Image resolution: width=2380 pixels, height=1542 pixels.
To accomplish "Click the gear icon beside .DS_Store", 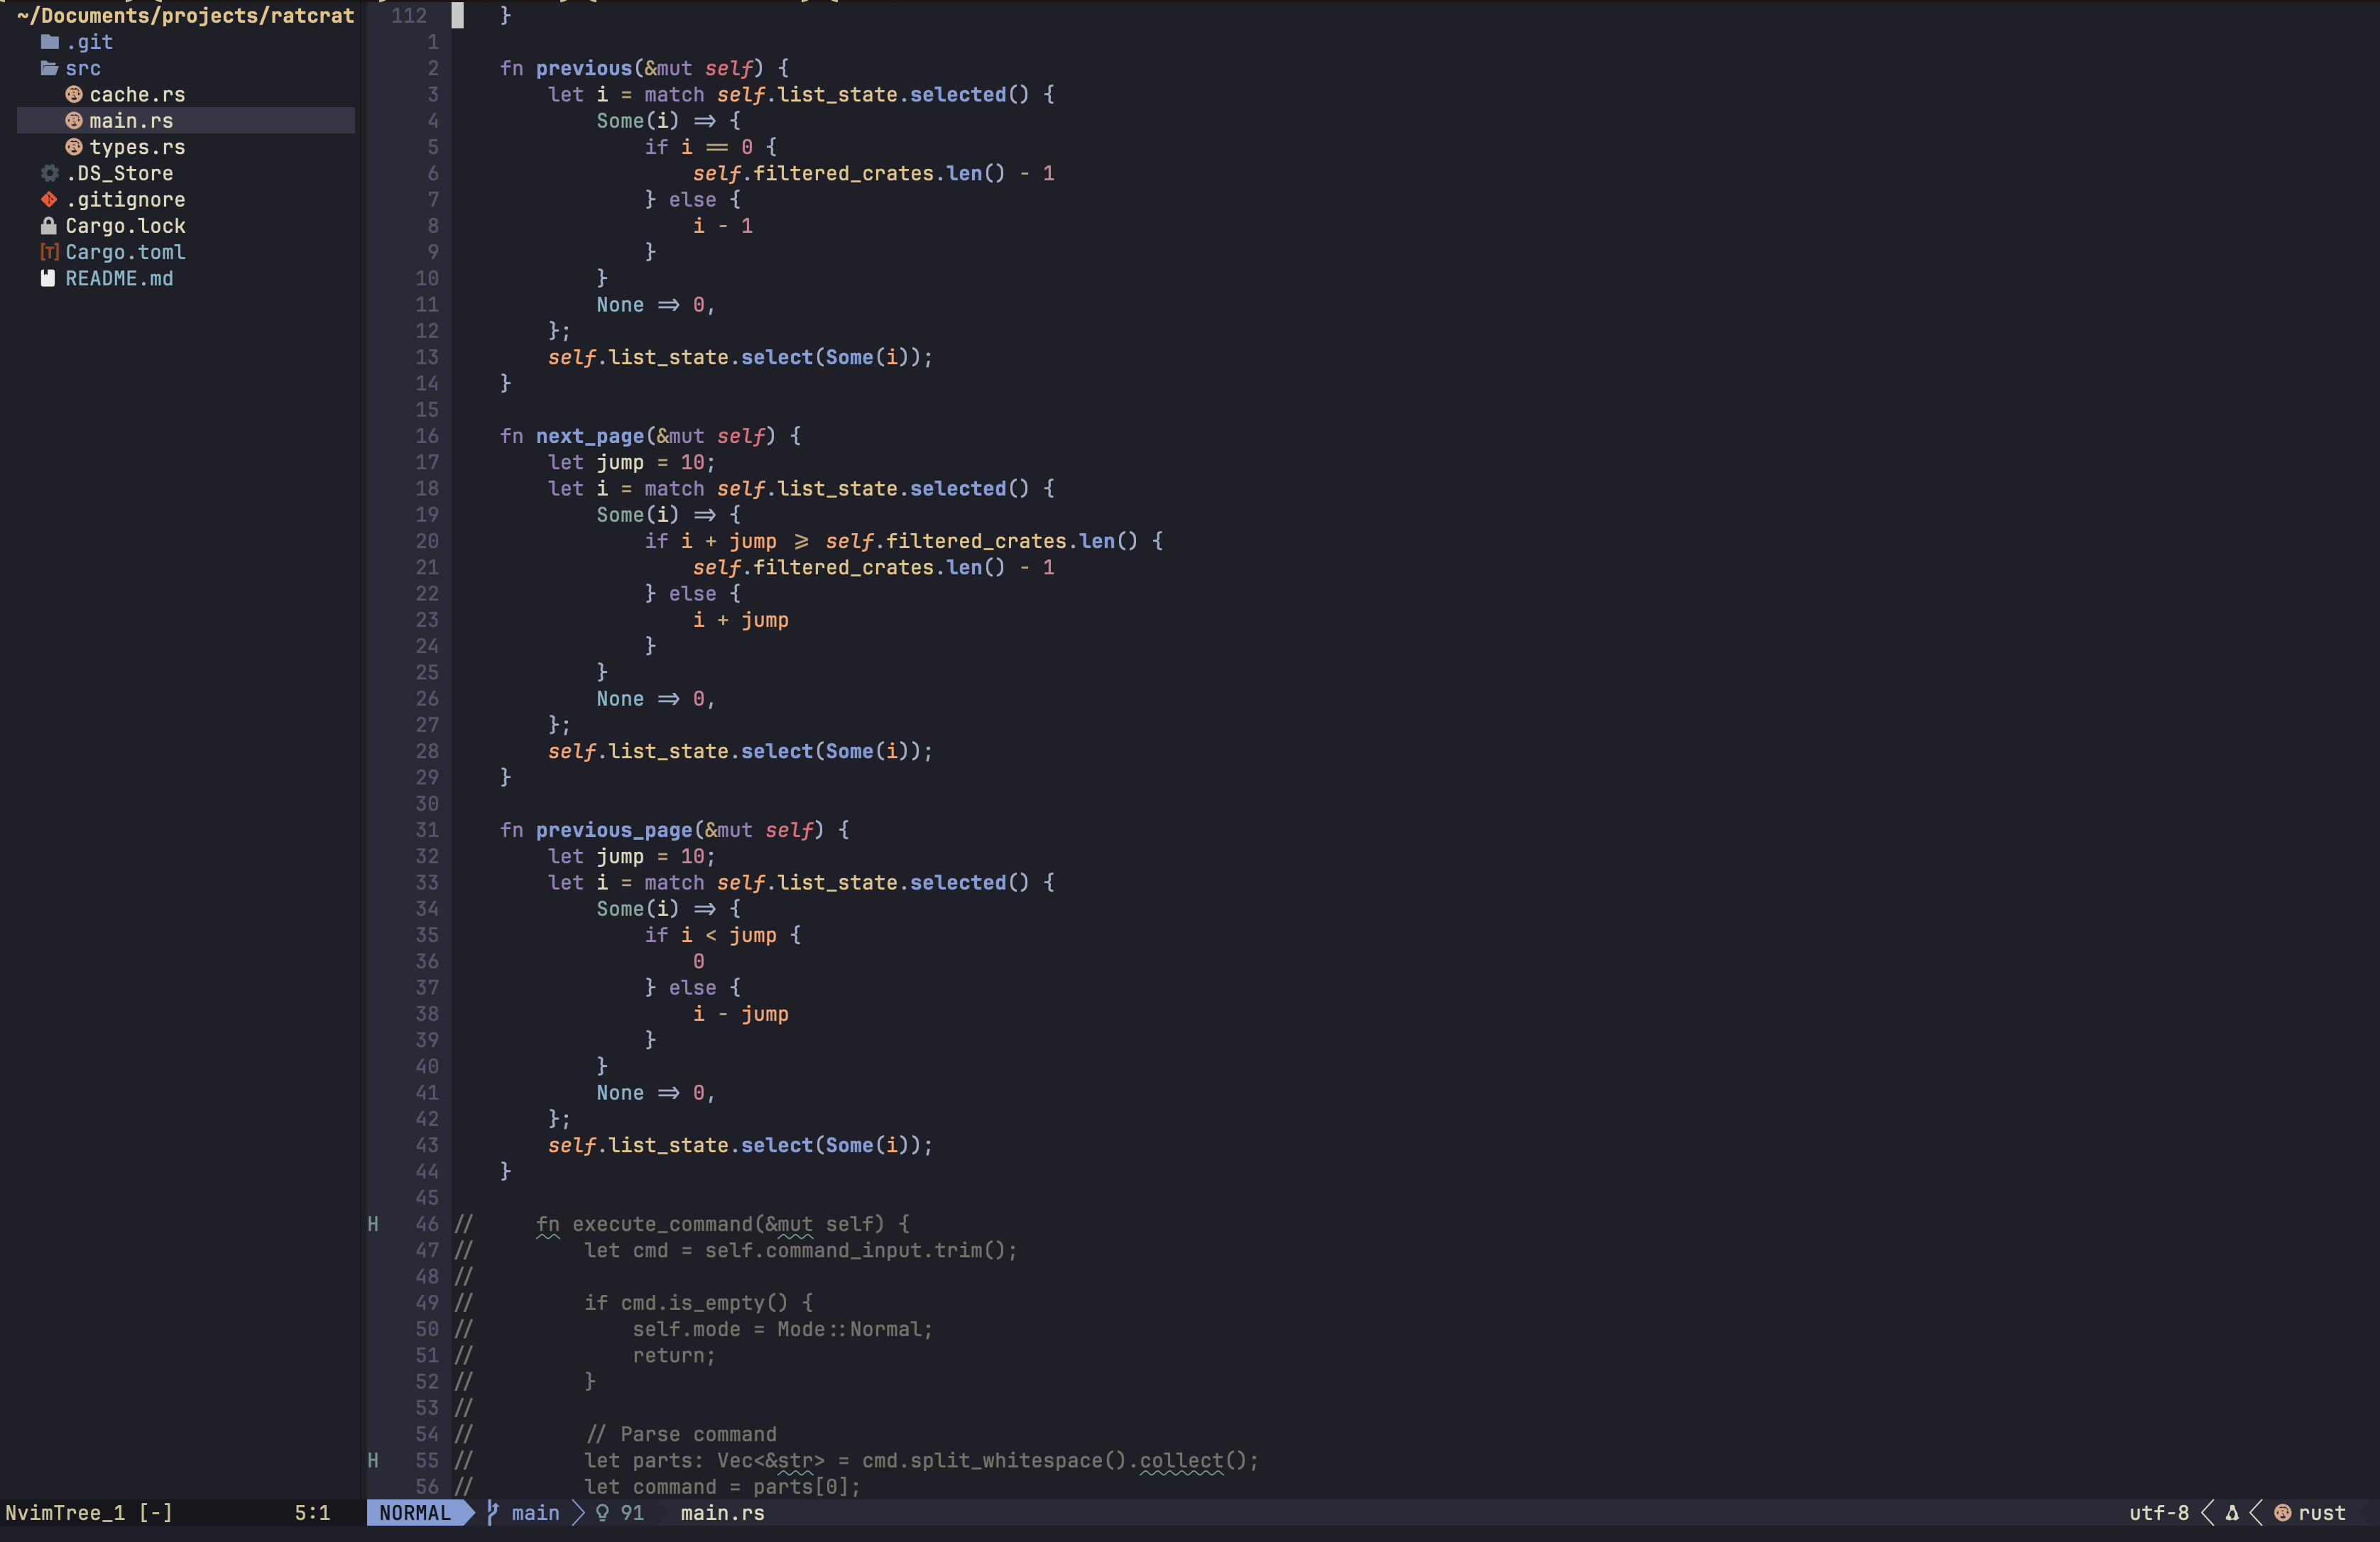I will coord(48,173).
